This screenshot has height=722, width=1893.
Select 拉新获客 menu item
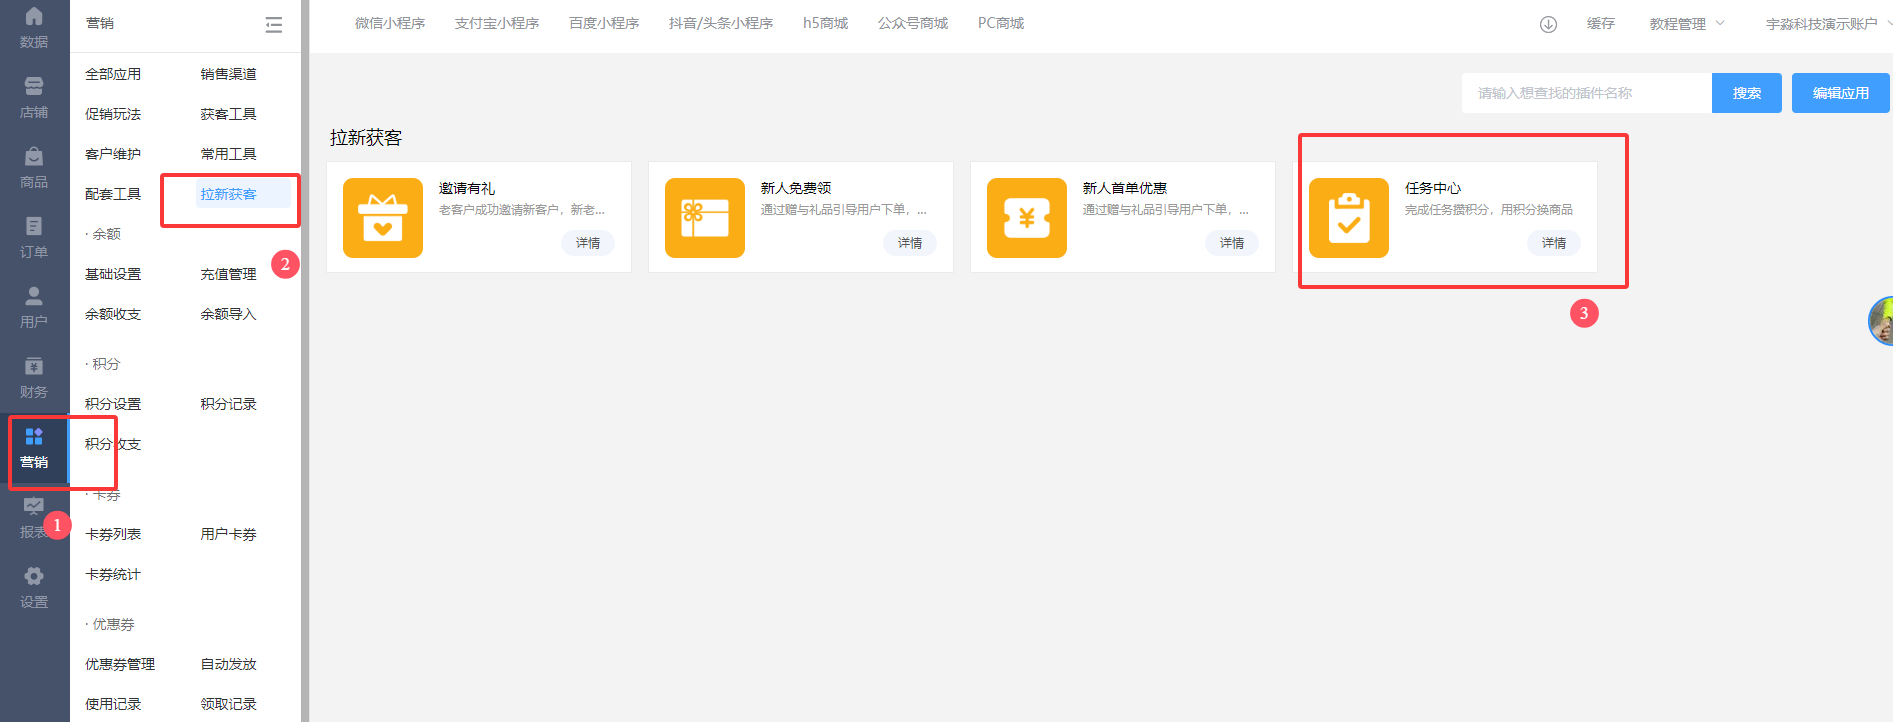point(228,194)
